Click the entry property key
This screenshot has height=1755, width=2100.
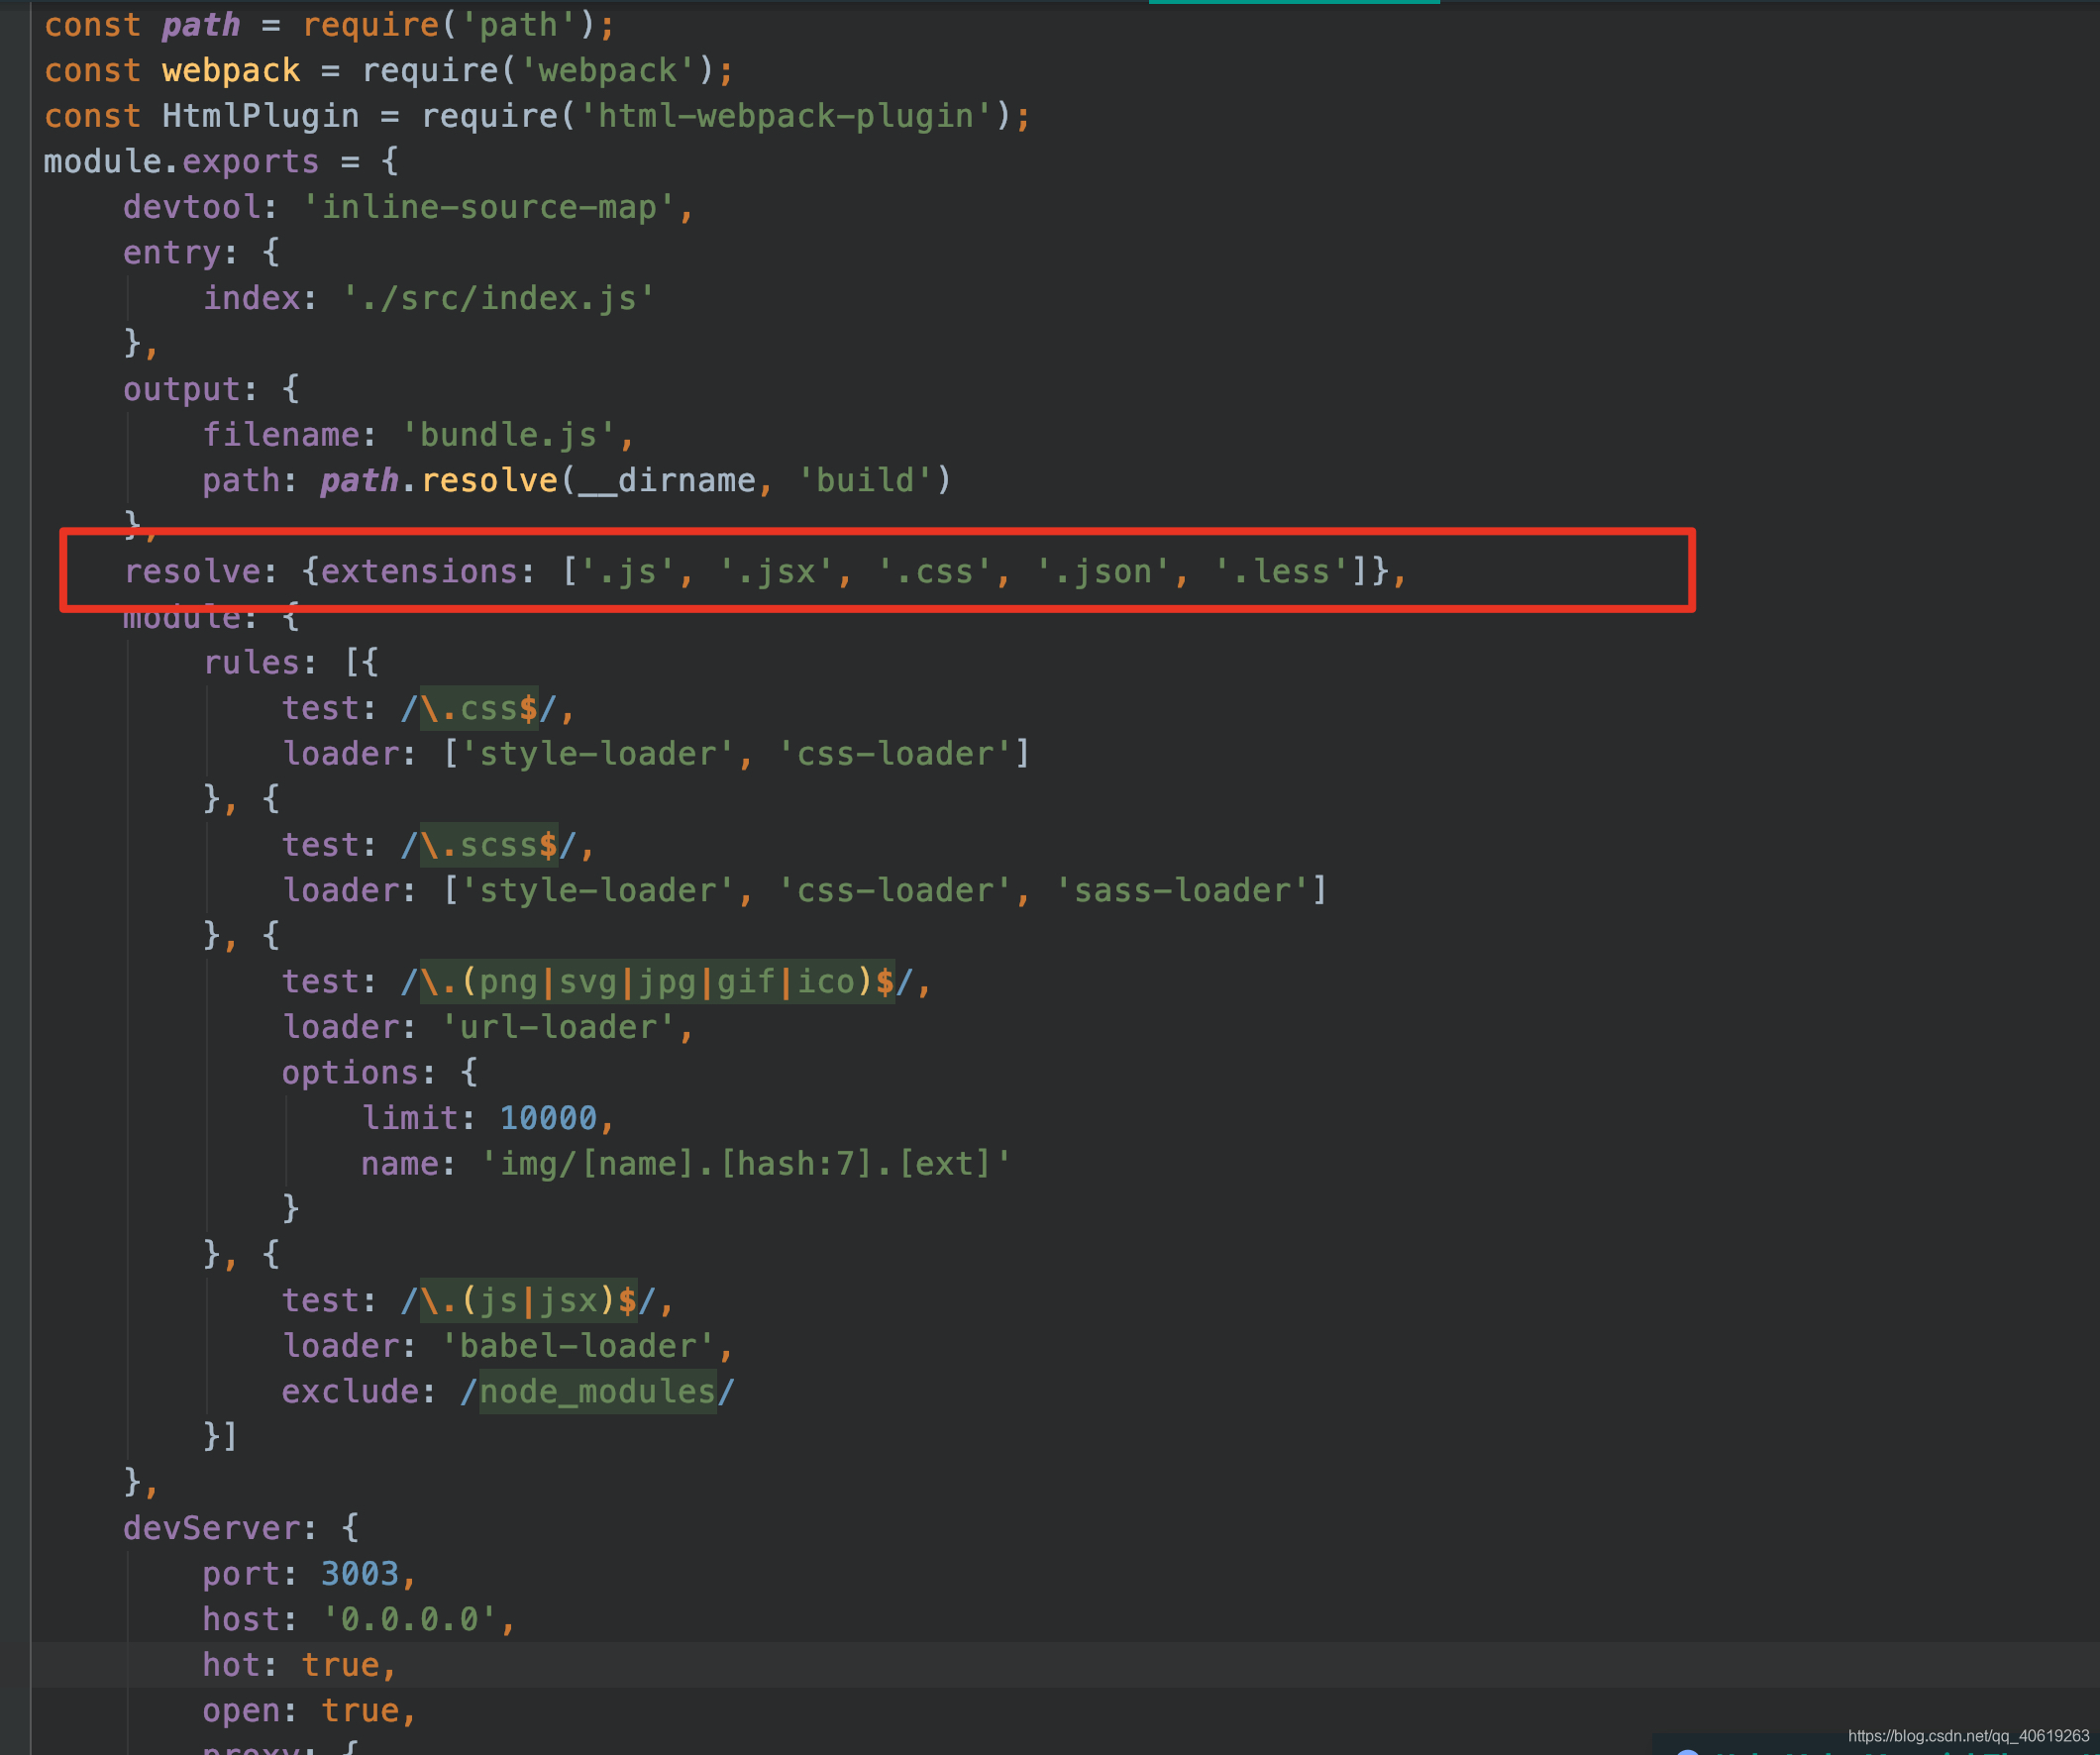click(x=172, y=252)
